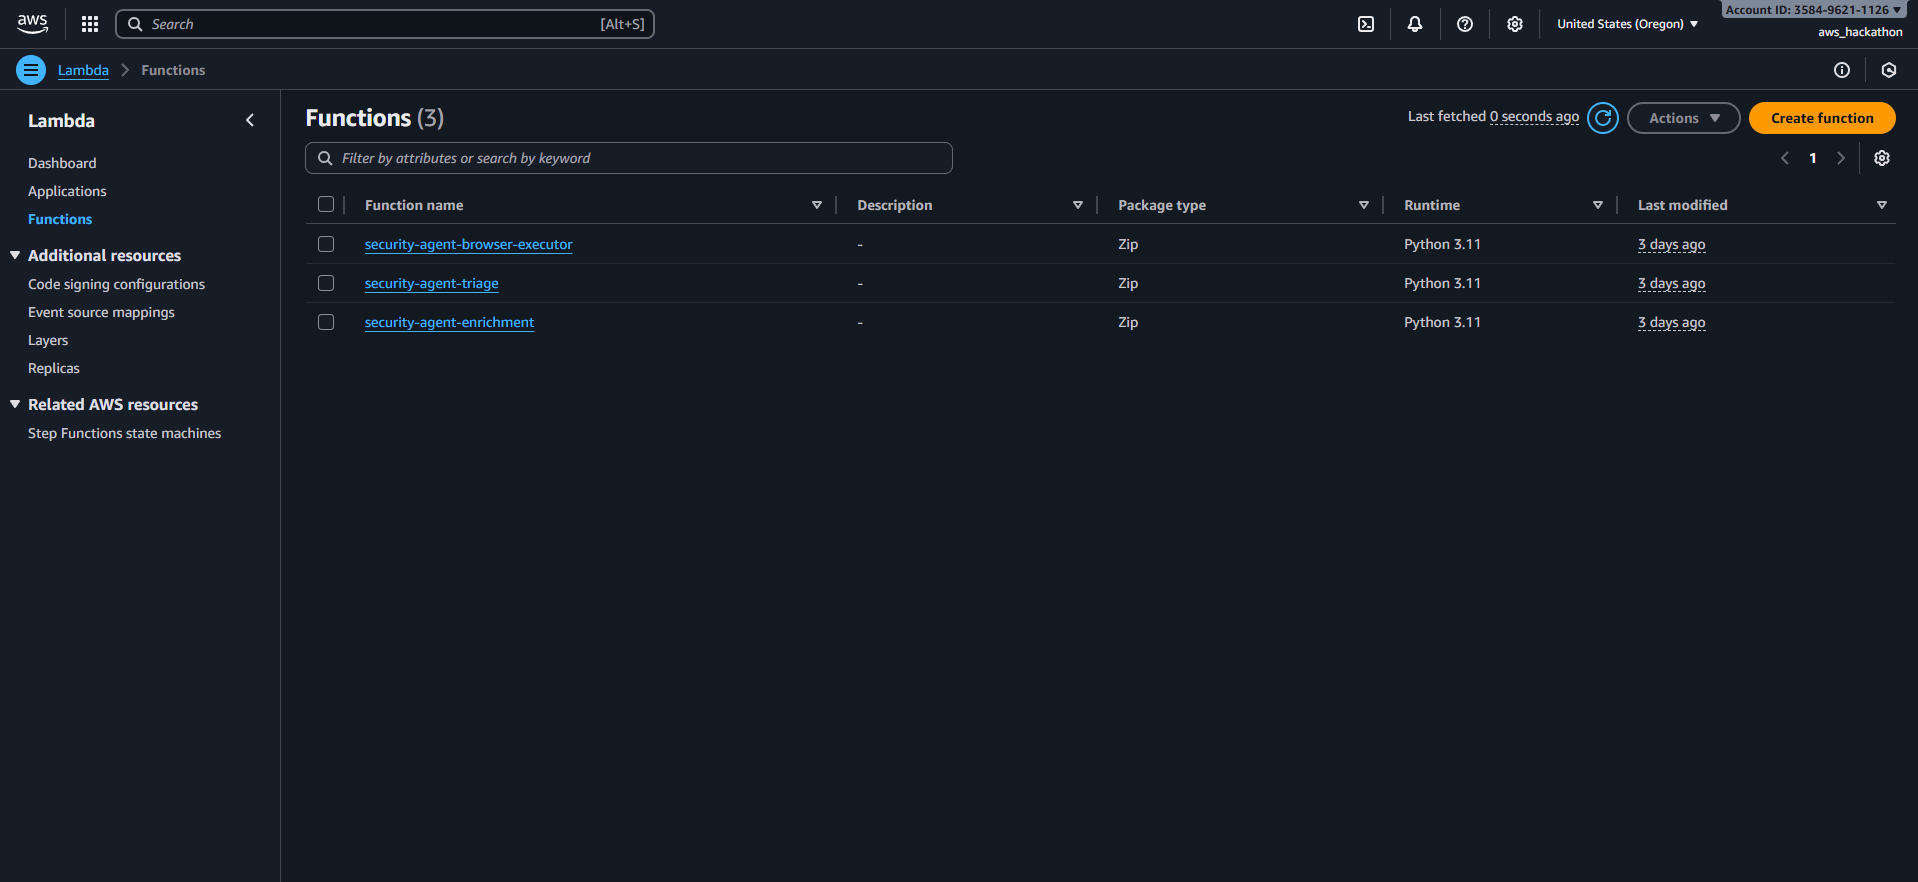
Task: Sort by Runtime column arrow
Action: click(1598, 205)
